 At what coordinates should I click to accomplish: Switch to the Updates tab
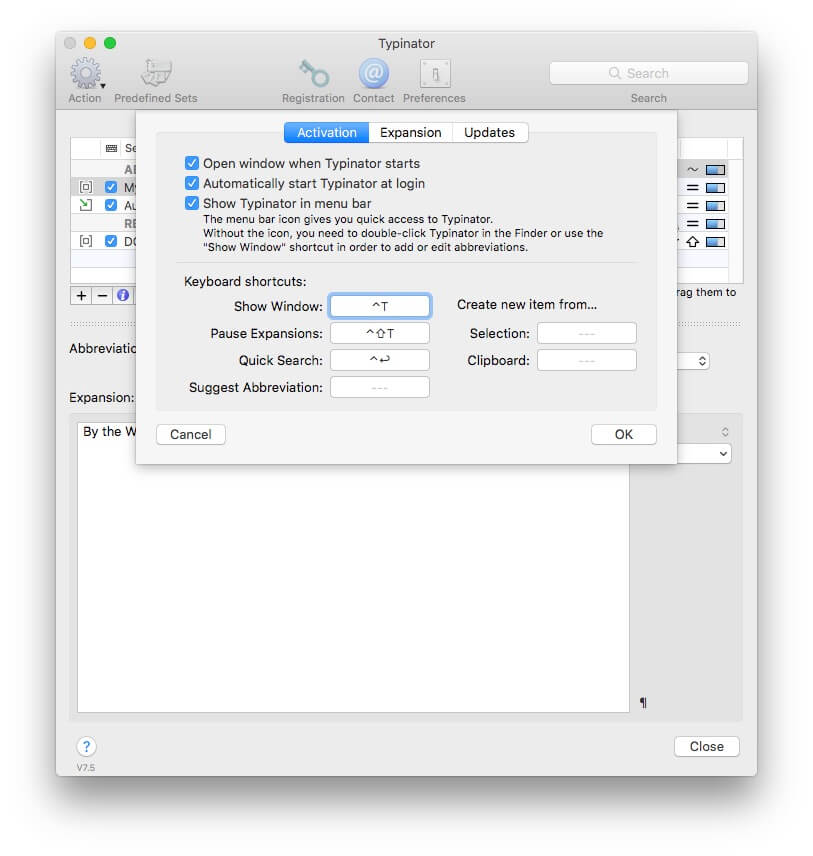pyautogui.click(x=489, y=133)
